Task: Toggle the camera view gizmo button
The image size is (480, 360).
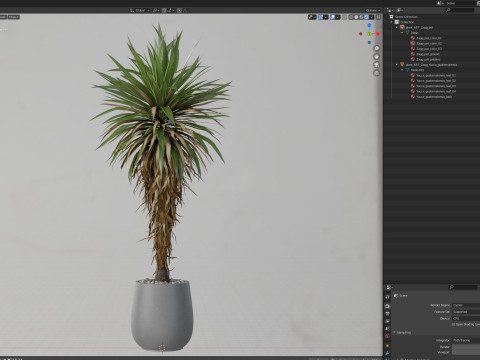Action: point(377,64)
